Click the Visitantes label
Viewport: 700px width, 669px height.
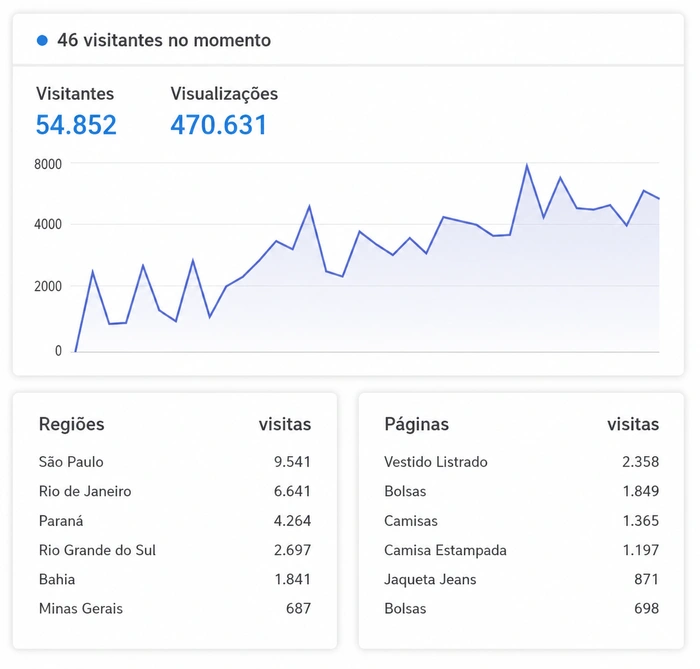point(75,94)
